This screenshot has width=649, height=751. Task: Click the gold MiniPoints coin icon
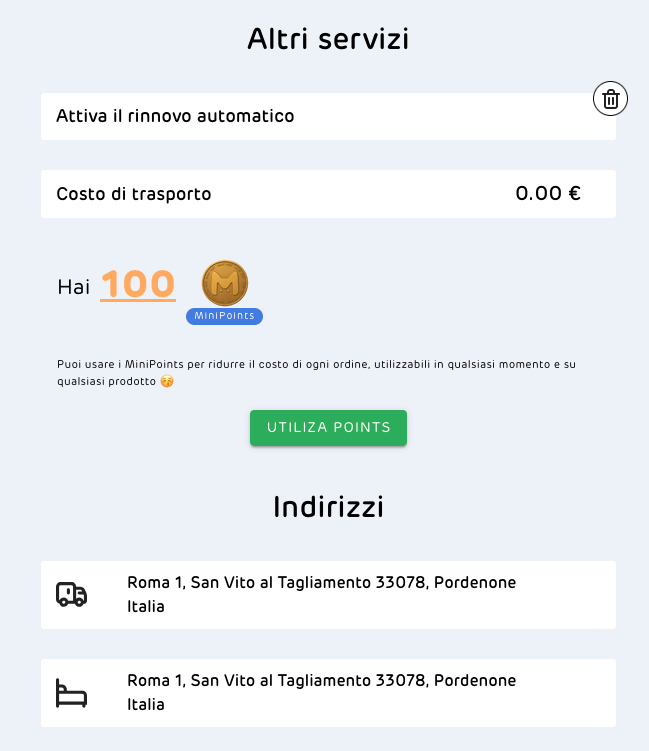pyautogui.click(x=224, y=284)
